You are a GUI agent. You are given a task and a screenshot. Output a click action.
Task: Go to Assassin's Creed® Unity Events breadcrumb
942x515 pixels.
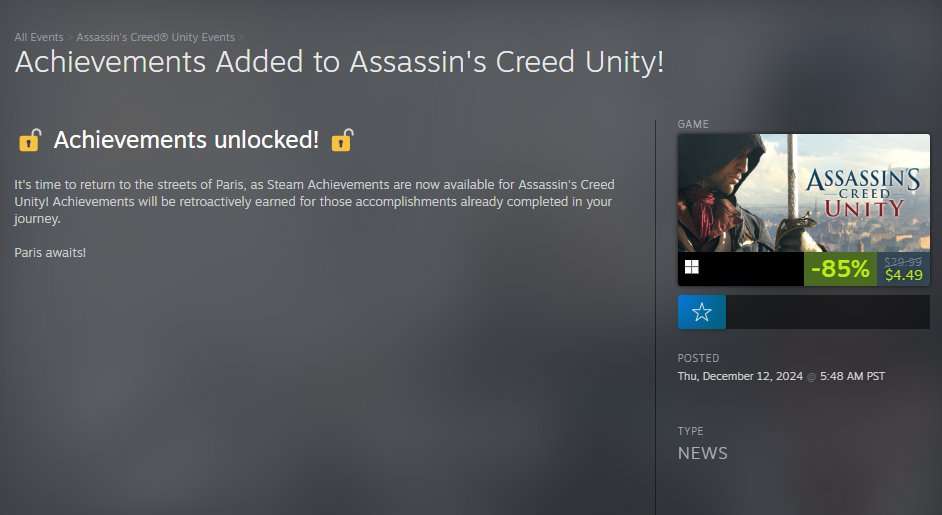[156, 37]
